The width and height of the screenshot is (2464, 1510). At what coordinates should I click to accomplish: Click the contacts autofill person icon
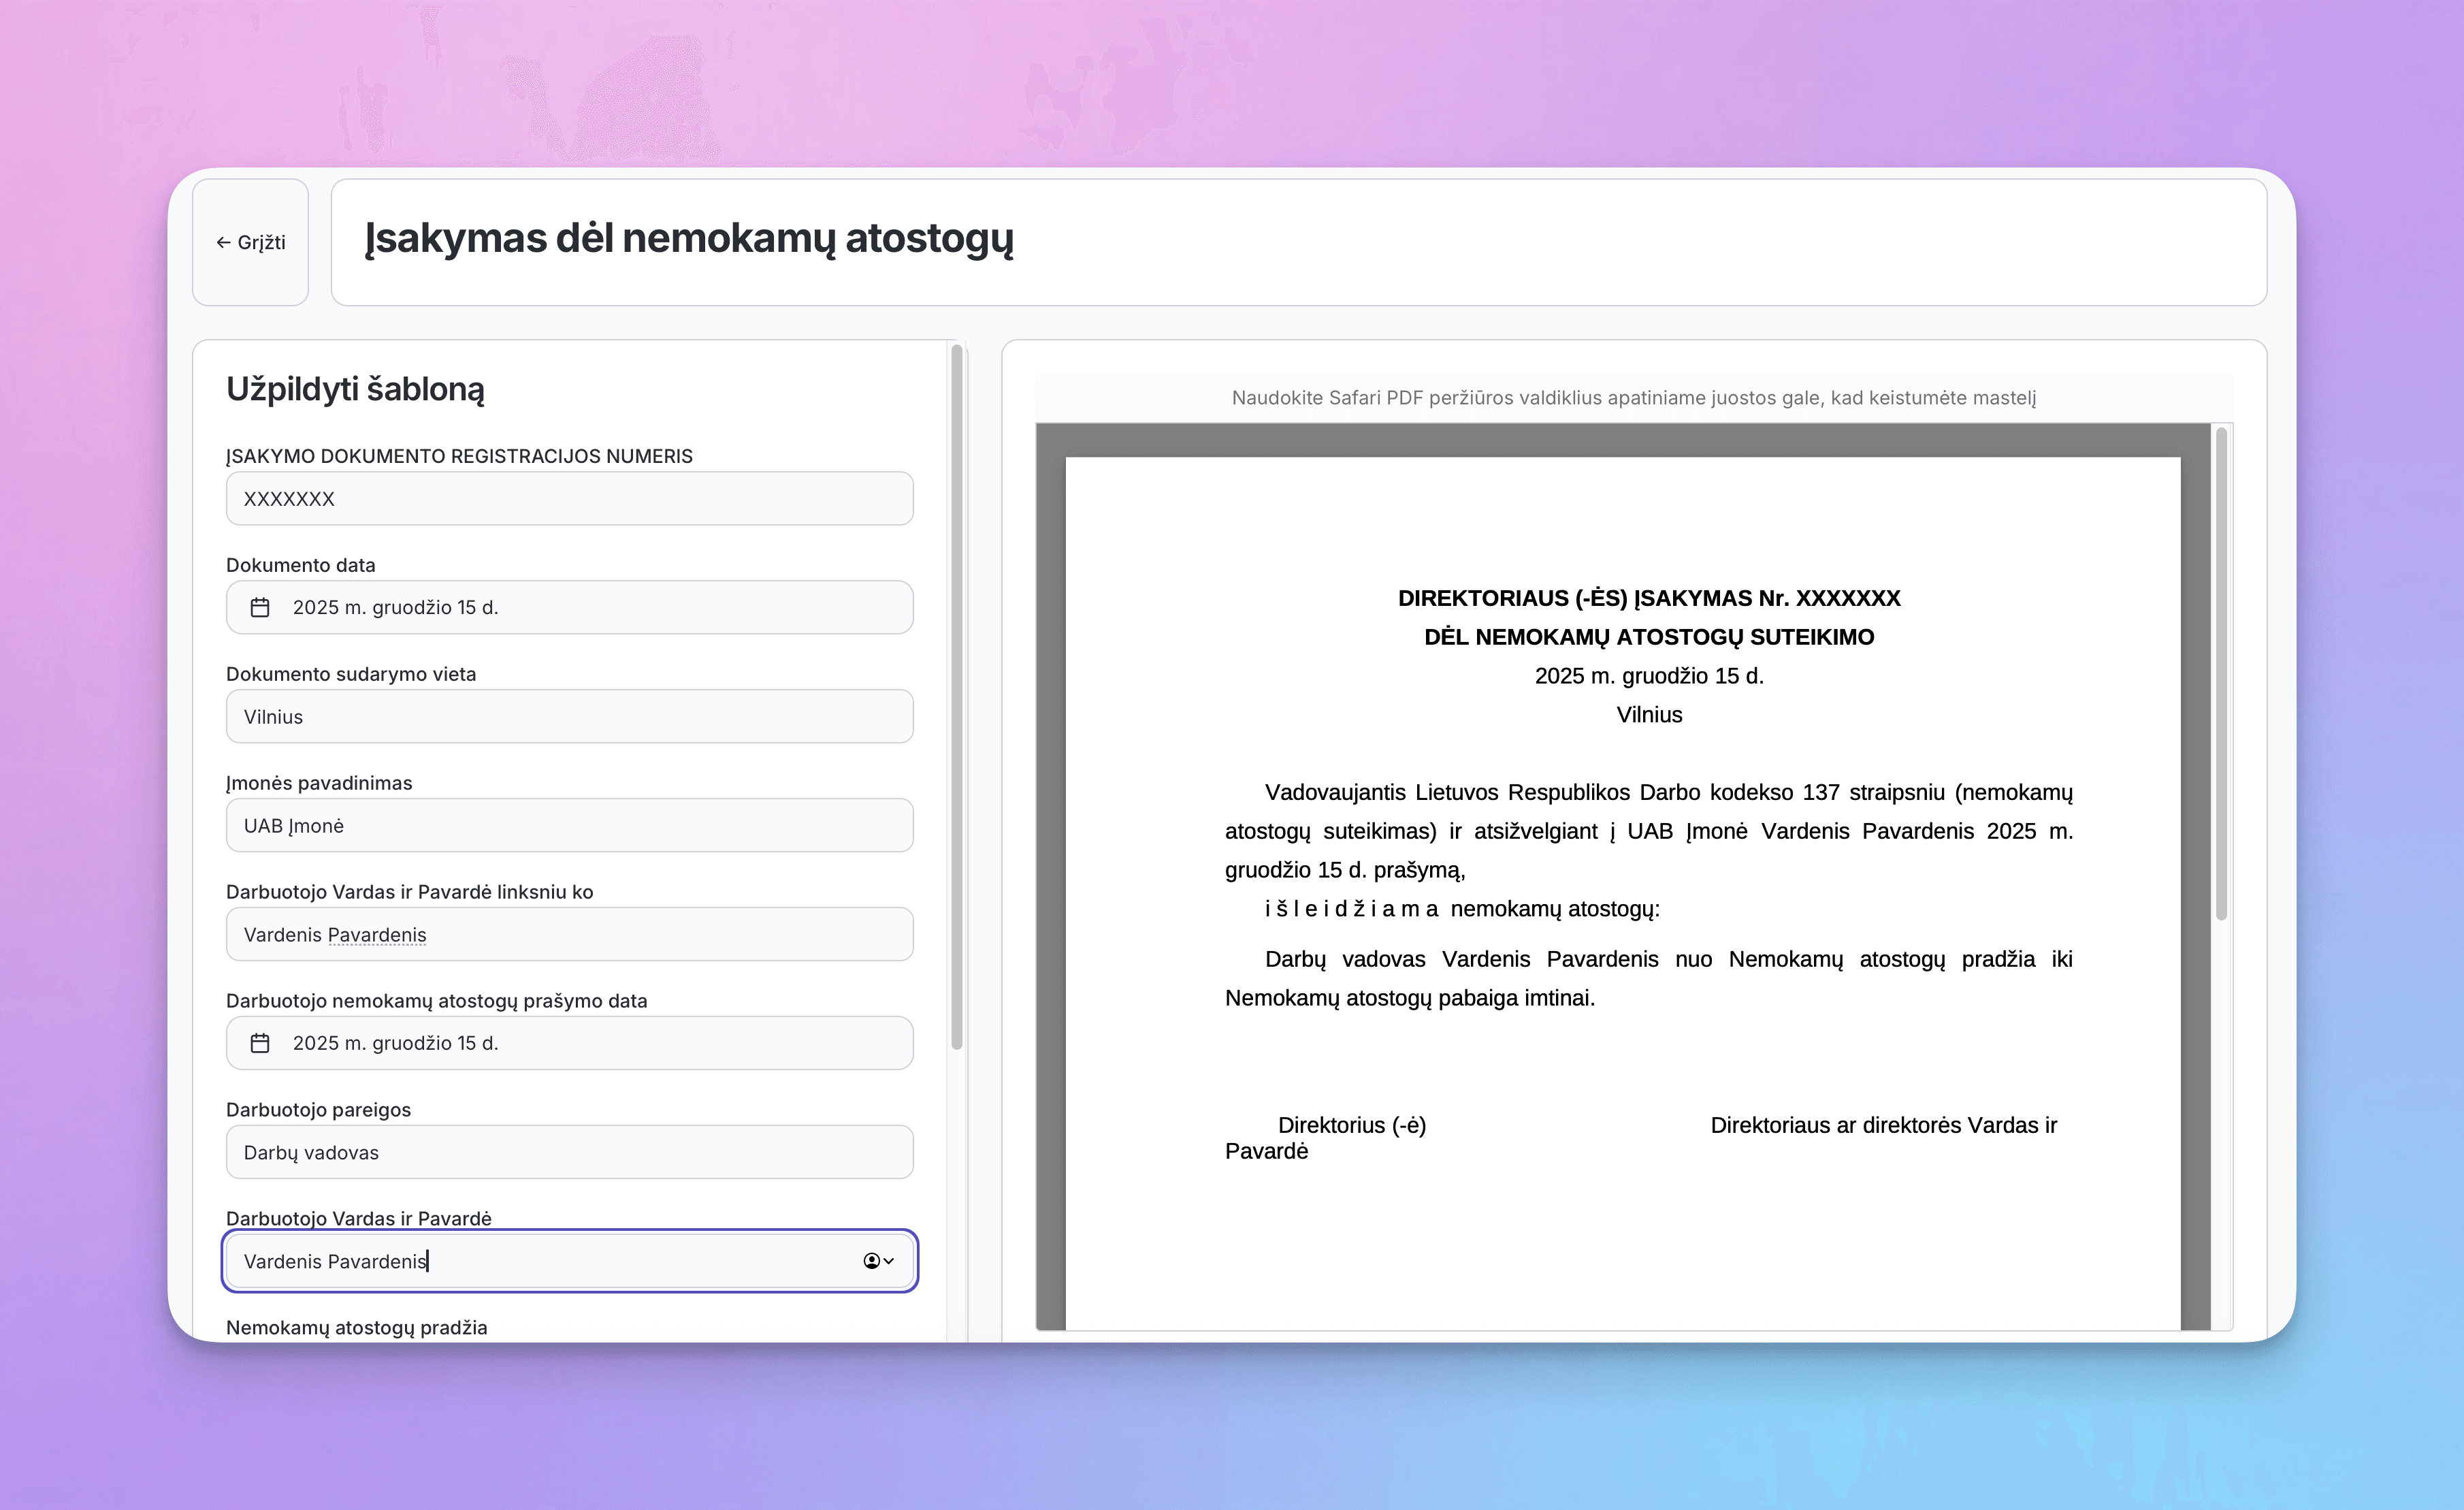(871, 1261)
